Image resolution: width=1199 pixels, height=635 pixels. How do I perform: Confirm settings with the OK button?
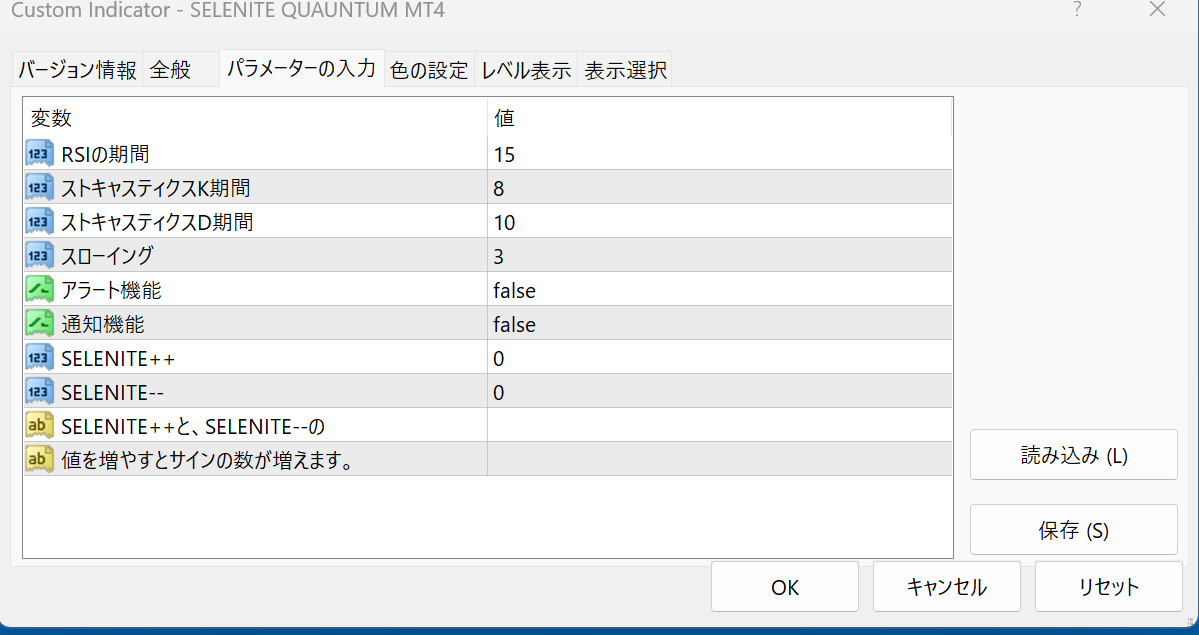[x=785, y=587]
